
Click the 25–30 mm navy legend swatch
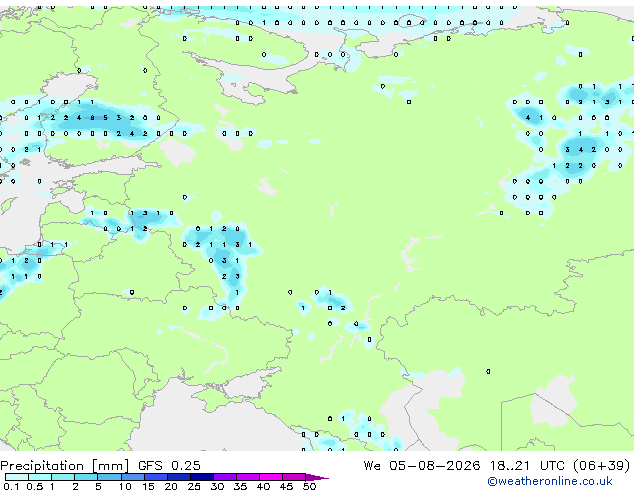202,477
